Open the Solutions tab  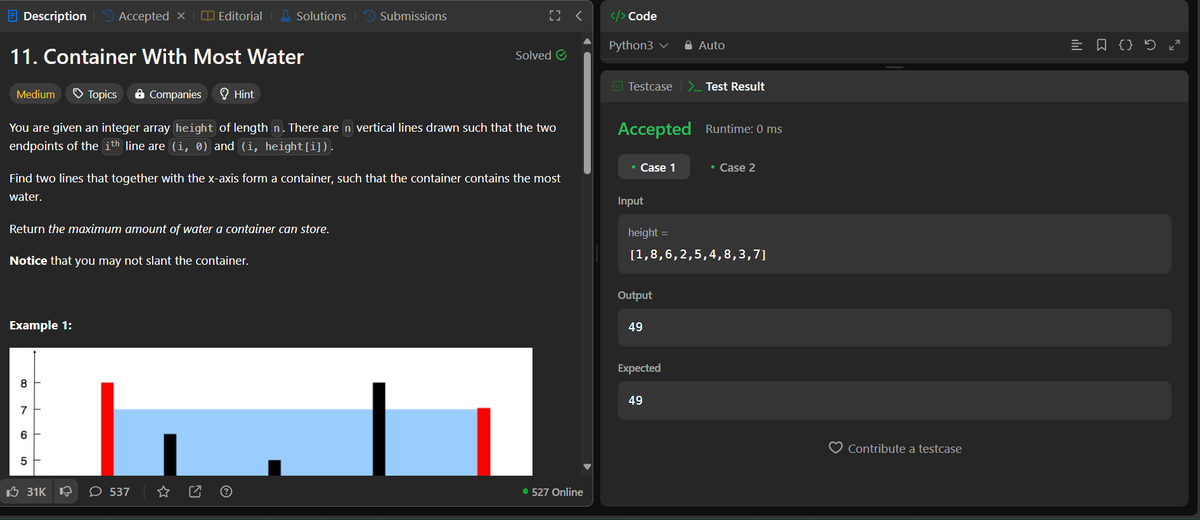(x=313, y=16)
